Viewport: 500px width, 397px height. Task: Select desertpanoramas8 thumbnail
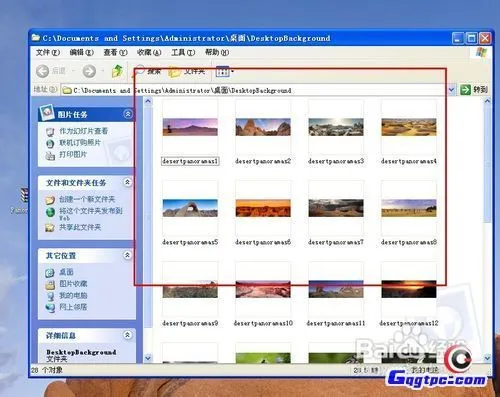pos(409,208)
